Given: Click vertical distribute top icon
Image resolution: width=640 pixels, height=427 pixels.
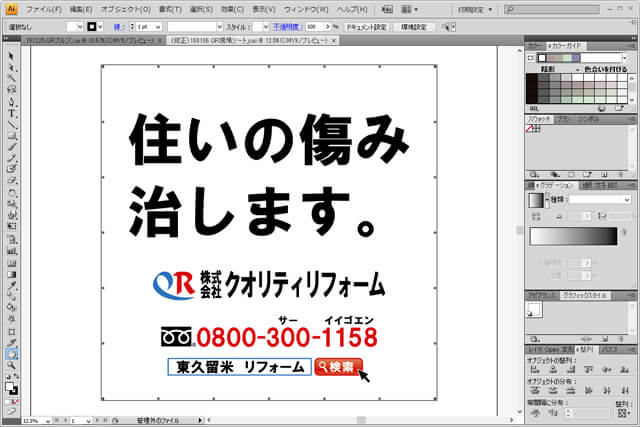Looking at the screenshot, I should (535, 391).
